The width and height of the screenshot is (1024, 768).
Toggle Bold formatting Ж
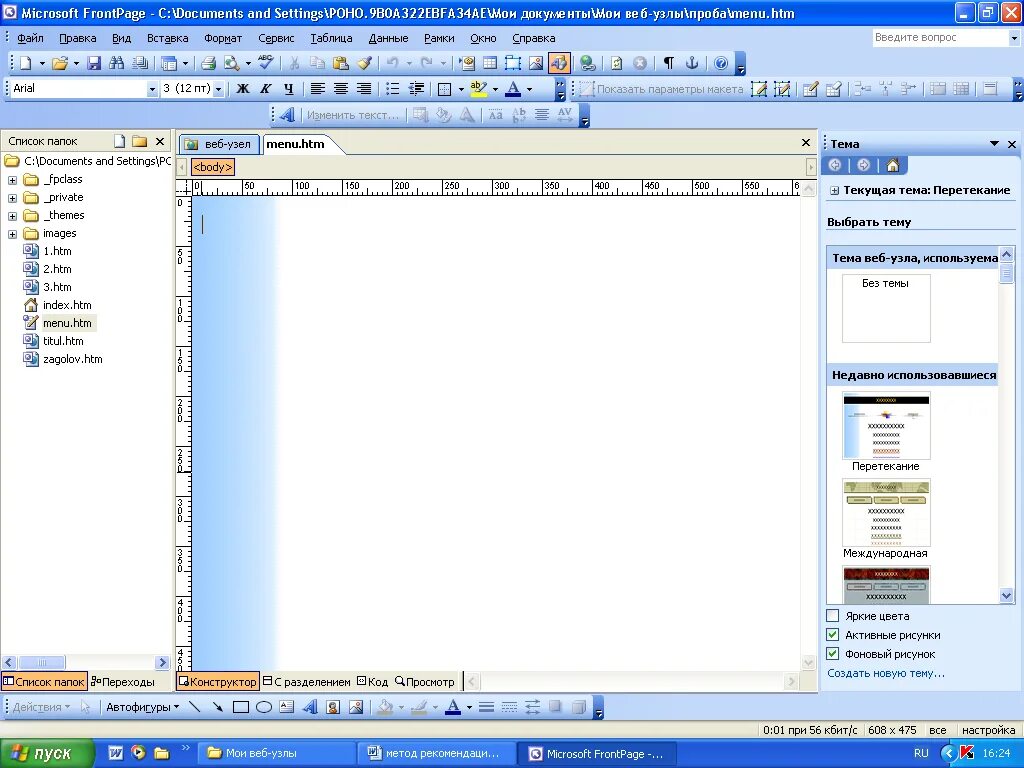coord(243,89)
